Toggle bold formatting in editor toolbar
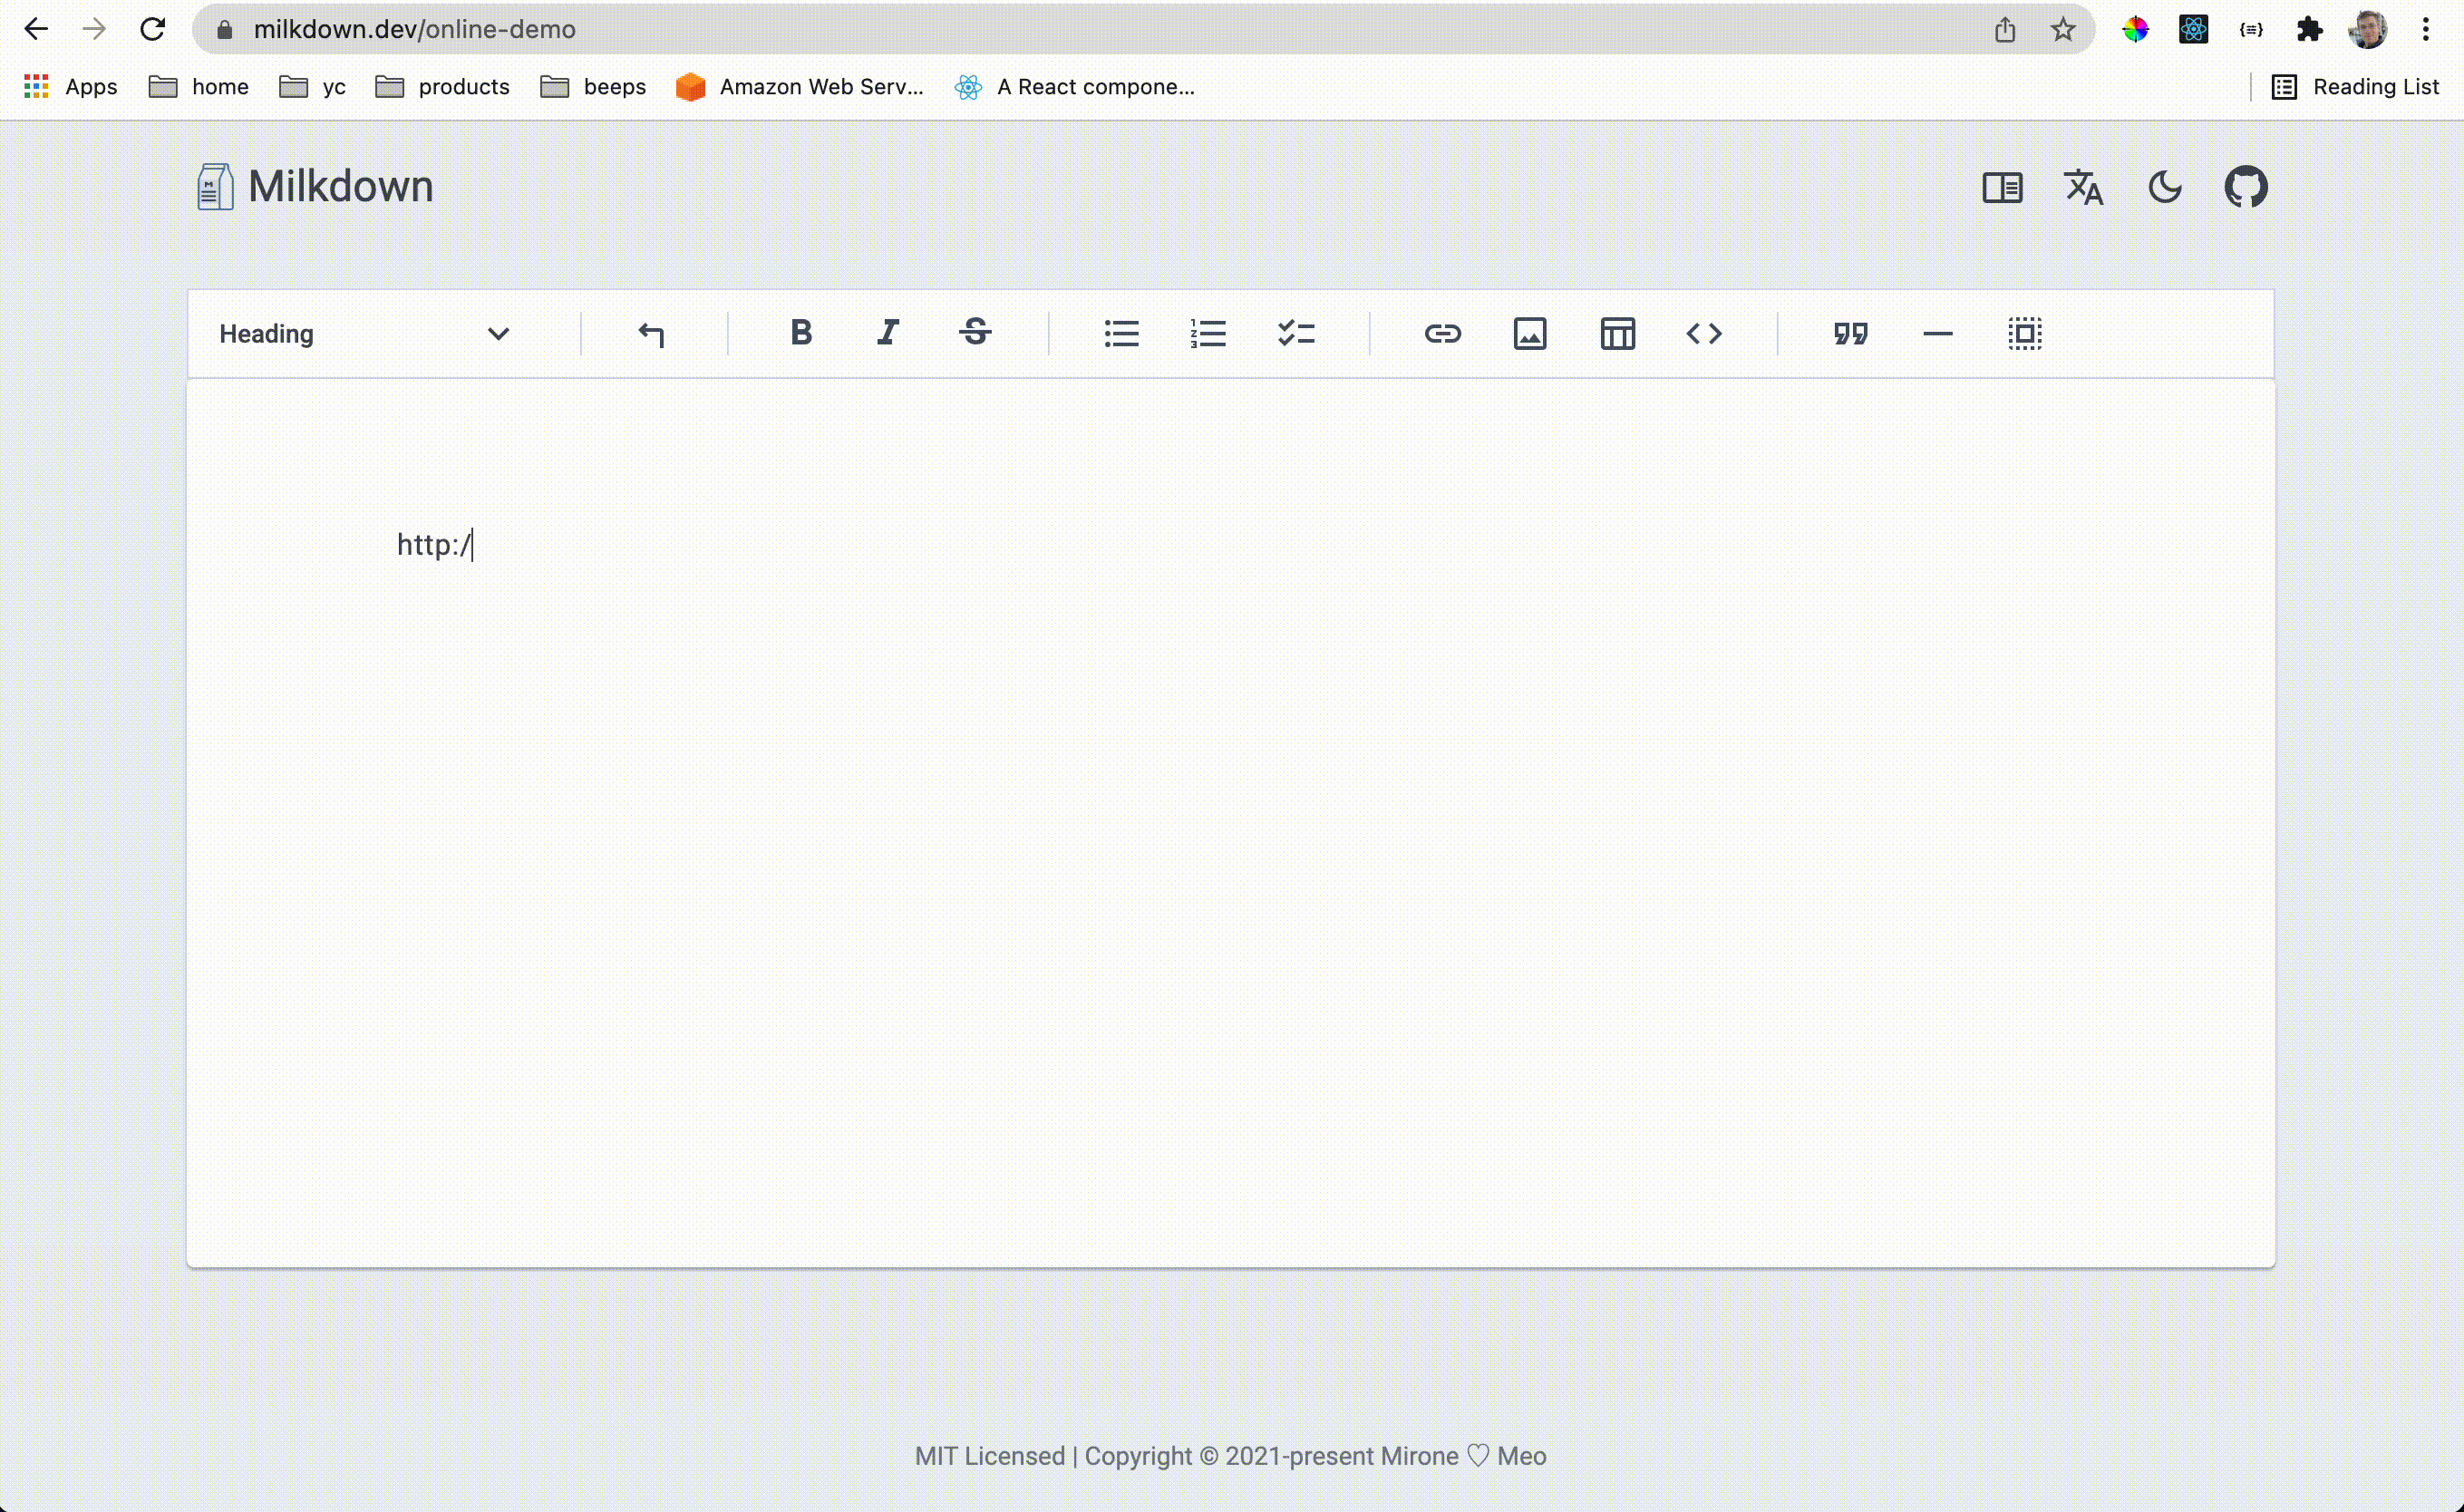Image resolution: width=2464 pixels, height=1512 pixels. (800, 333)
